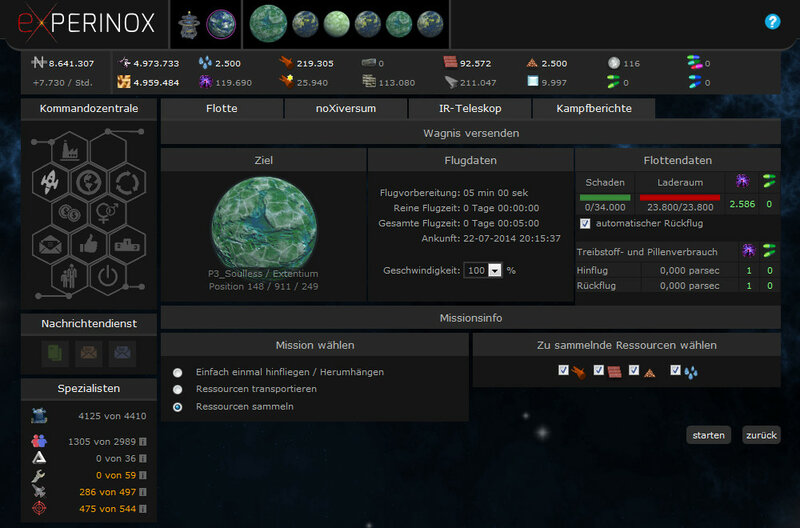Click the N currency icon near 8.641.307
Viewport: 800px width, 528px height.
coord(38,63)
